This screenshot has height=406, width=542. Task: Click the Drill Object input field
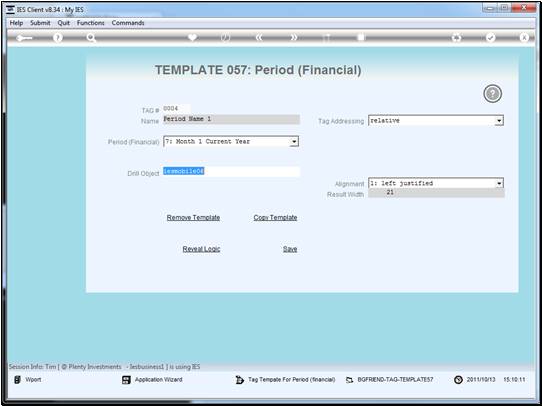pos(231,172)
